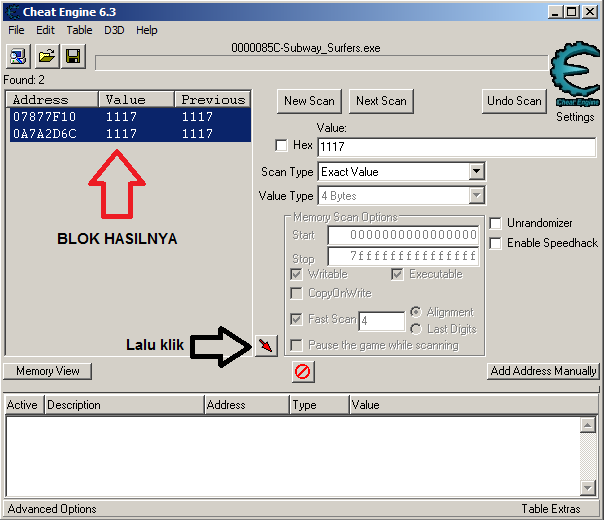Click the open folder toolbar icon
Viewport: 604px width, 520px height.
pos(47,57)
